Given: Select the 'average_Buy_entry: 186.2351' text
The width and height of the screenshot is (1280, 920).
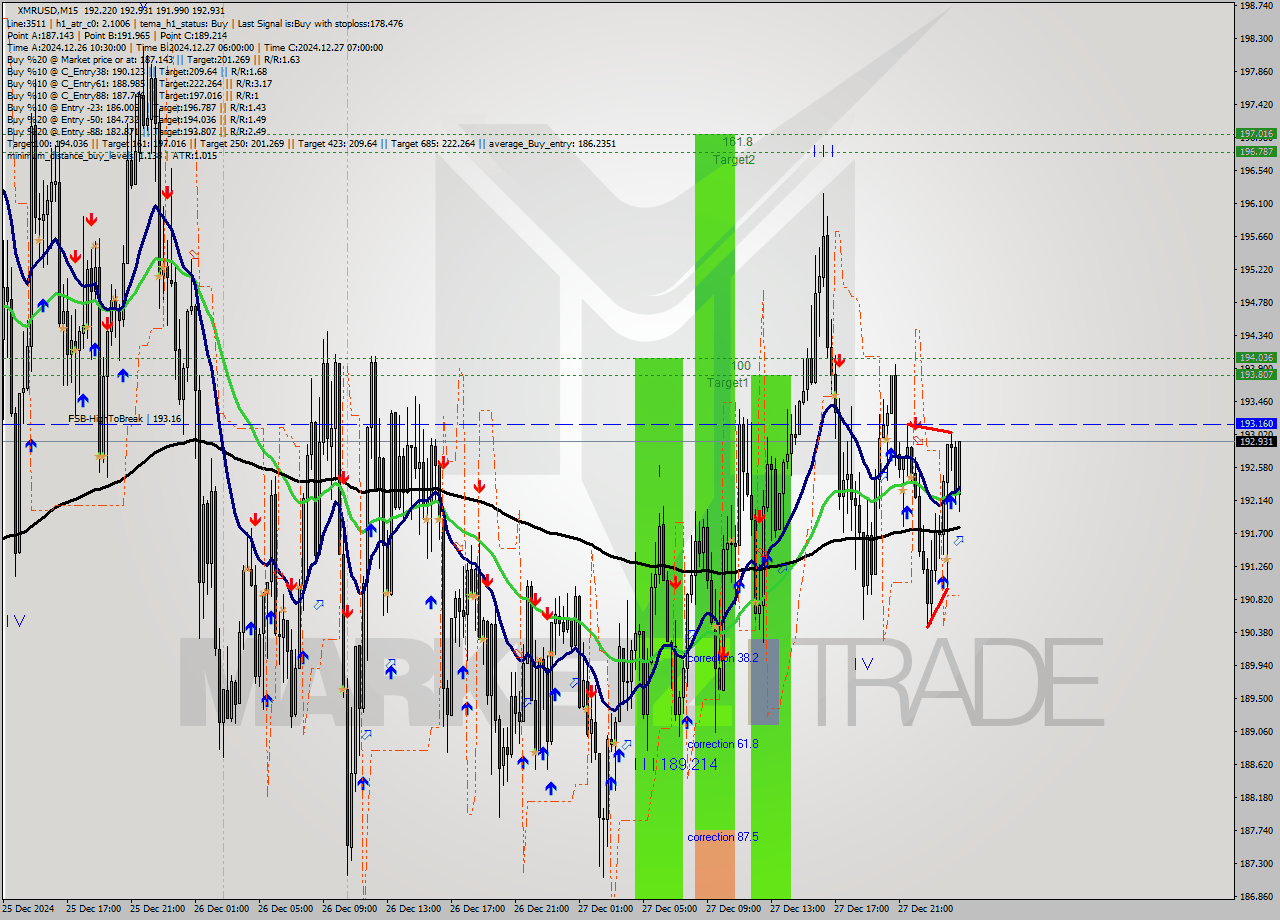Looking at the screenshot, I should tap(552, 143).
